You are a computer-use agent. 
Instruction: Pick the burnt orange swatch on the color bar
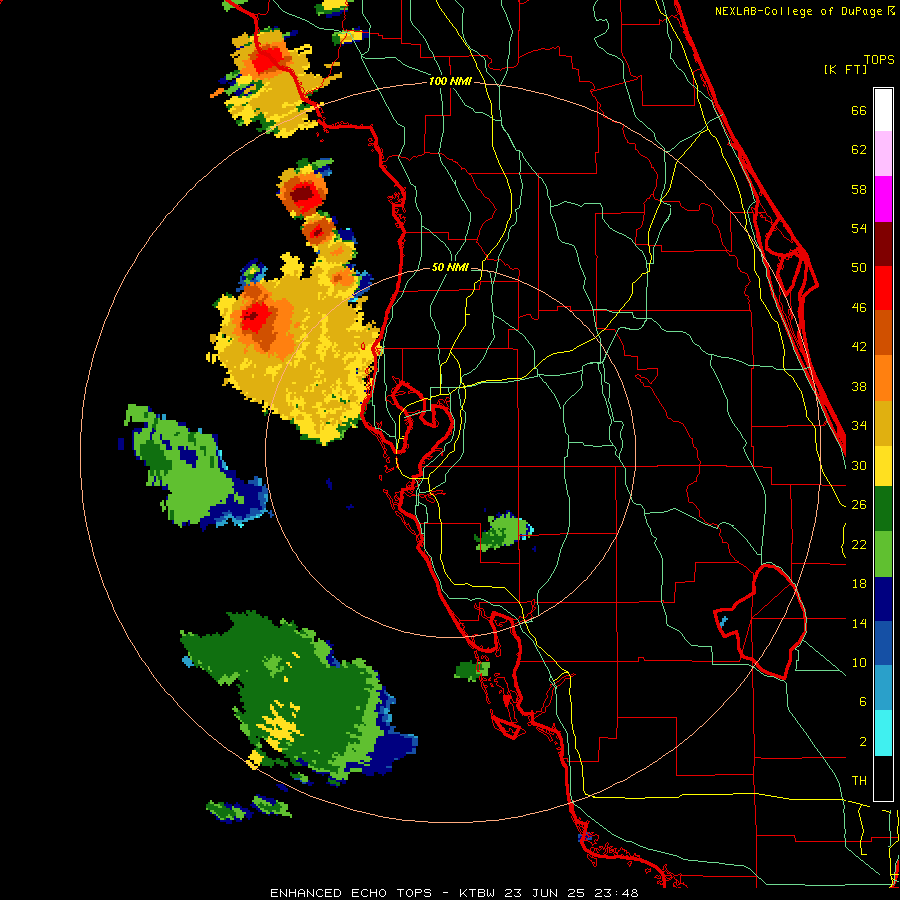point(883,333)
